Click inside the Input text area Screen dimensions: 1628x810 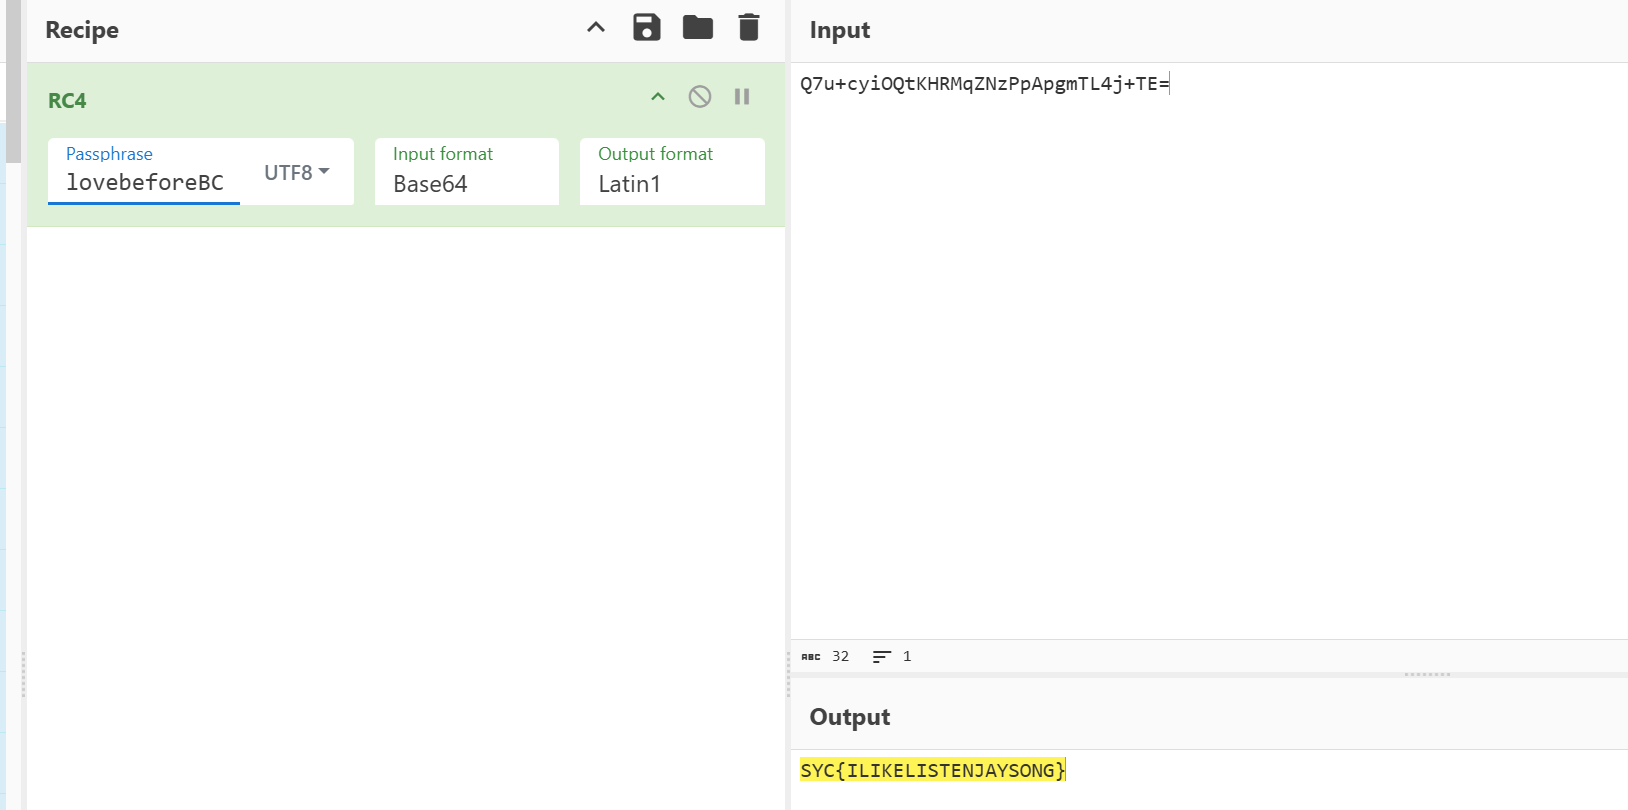(1200, 350)
